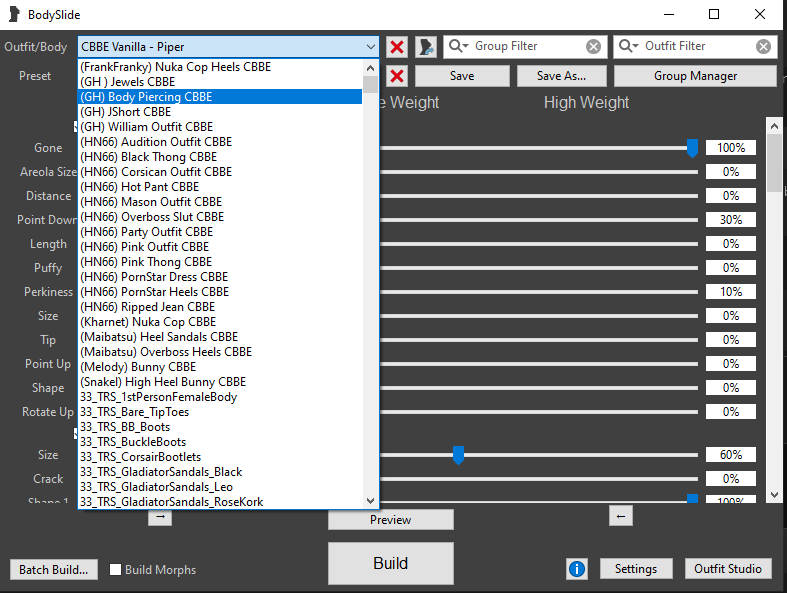Open the CBBE Vanilla - Piper combo box
The width and height of the screenshot is (787, 593).
228,47
